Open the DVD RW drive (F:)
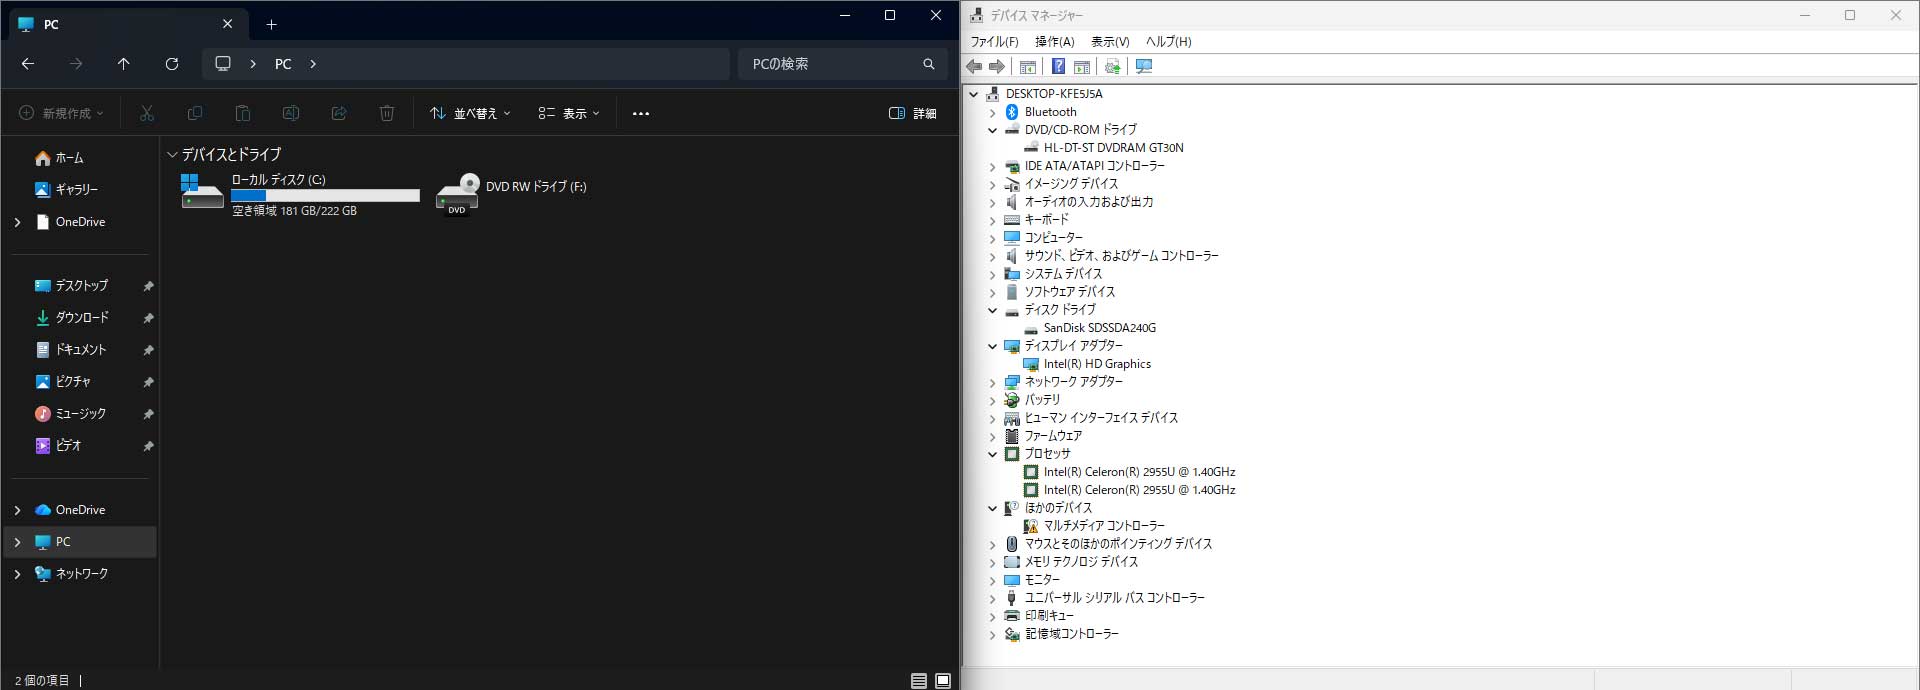 pos(512,193)
